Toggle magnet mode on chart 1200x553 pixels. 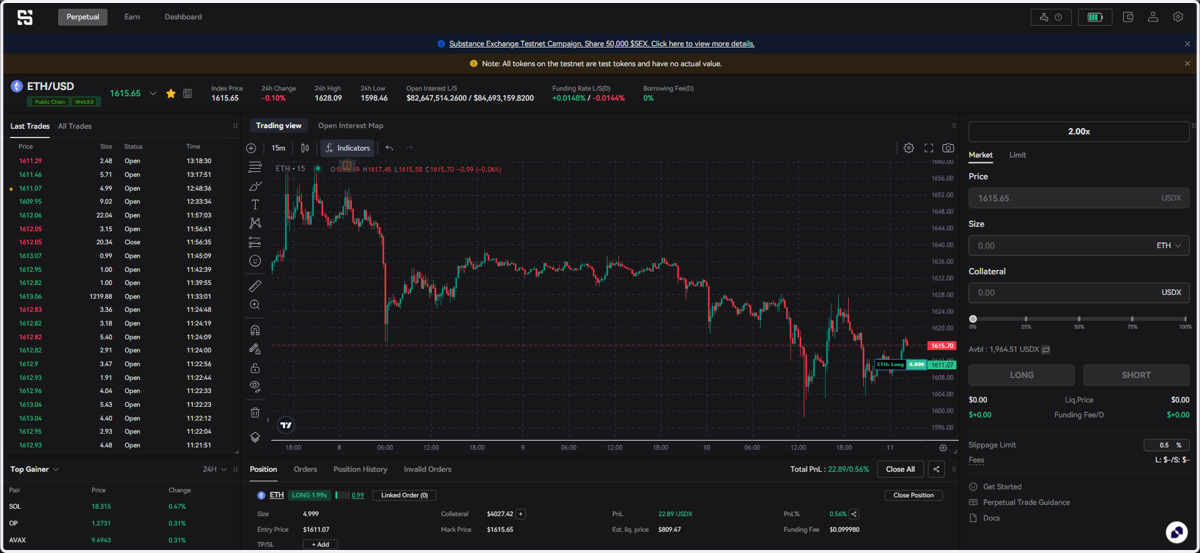tap(255, 330)
